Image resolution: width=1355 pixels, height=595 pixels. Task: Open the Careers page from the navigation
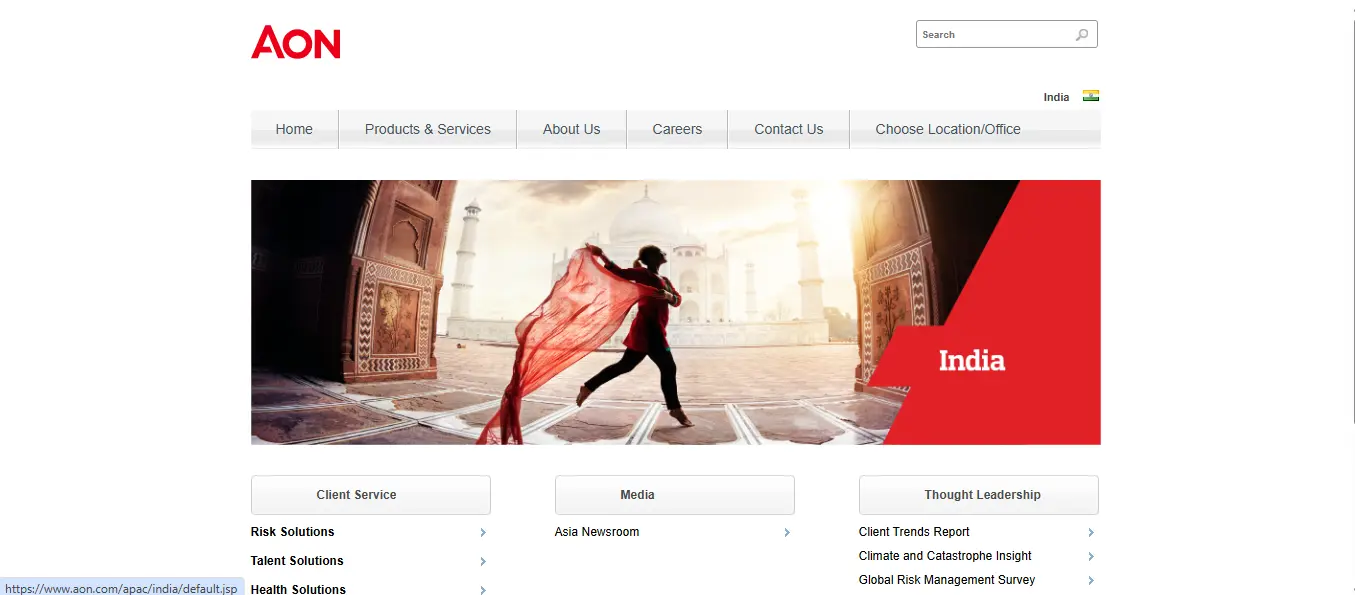[677, 129]
